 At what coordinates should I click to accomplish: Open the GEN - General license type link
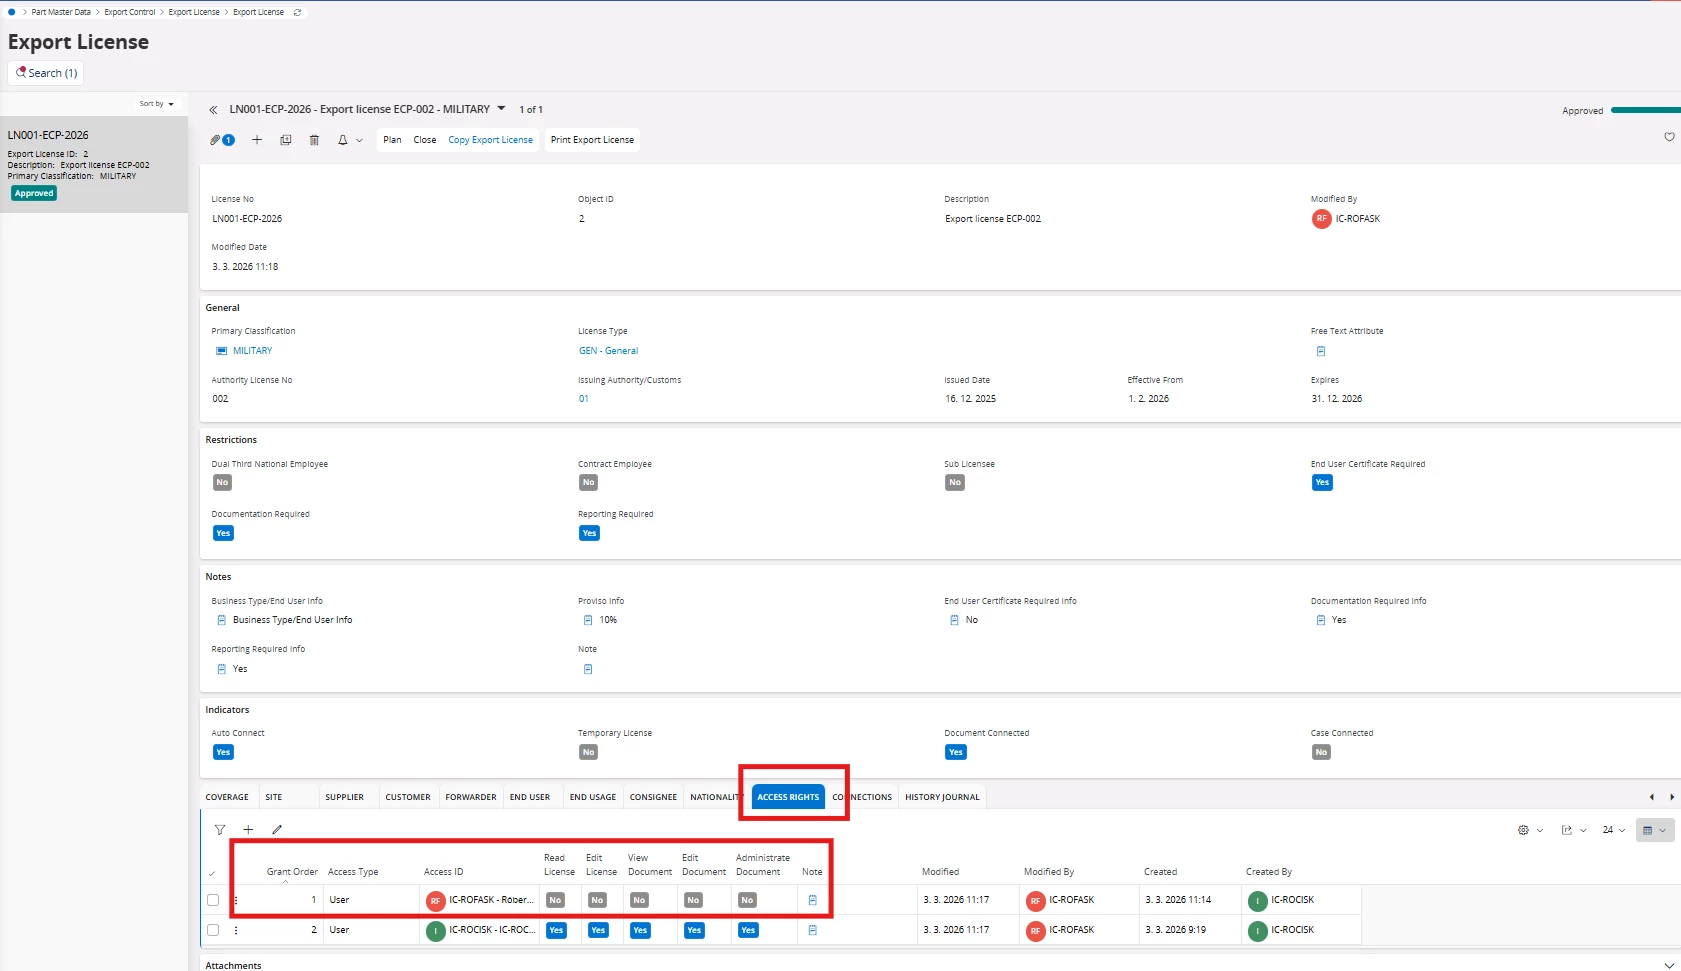click(x=608, y=351)
